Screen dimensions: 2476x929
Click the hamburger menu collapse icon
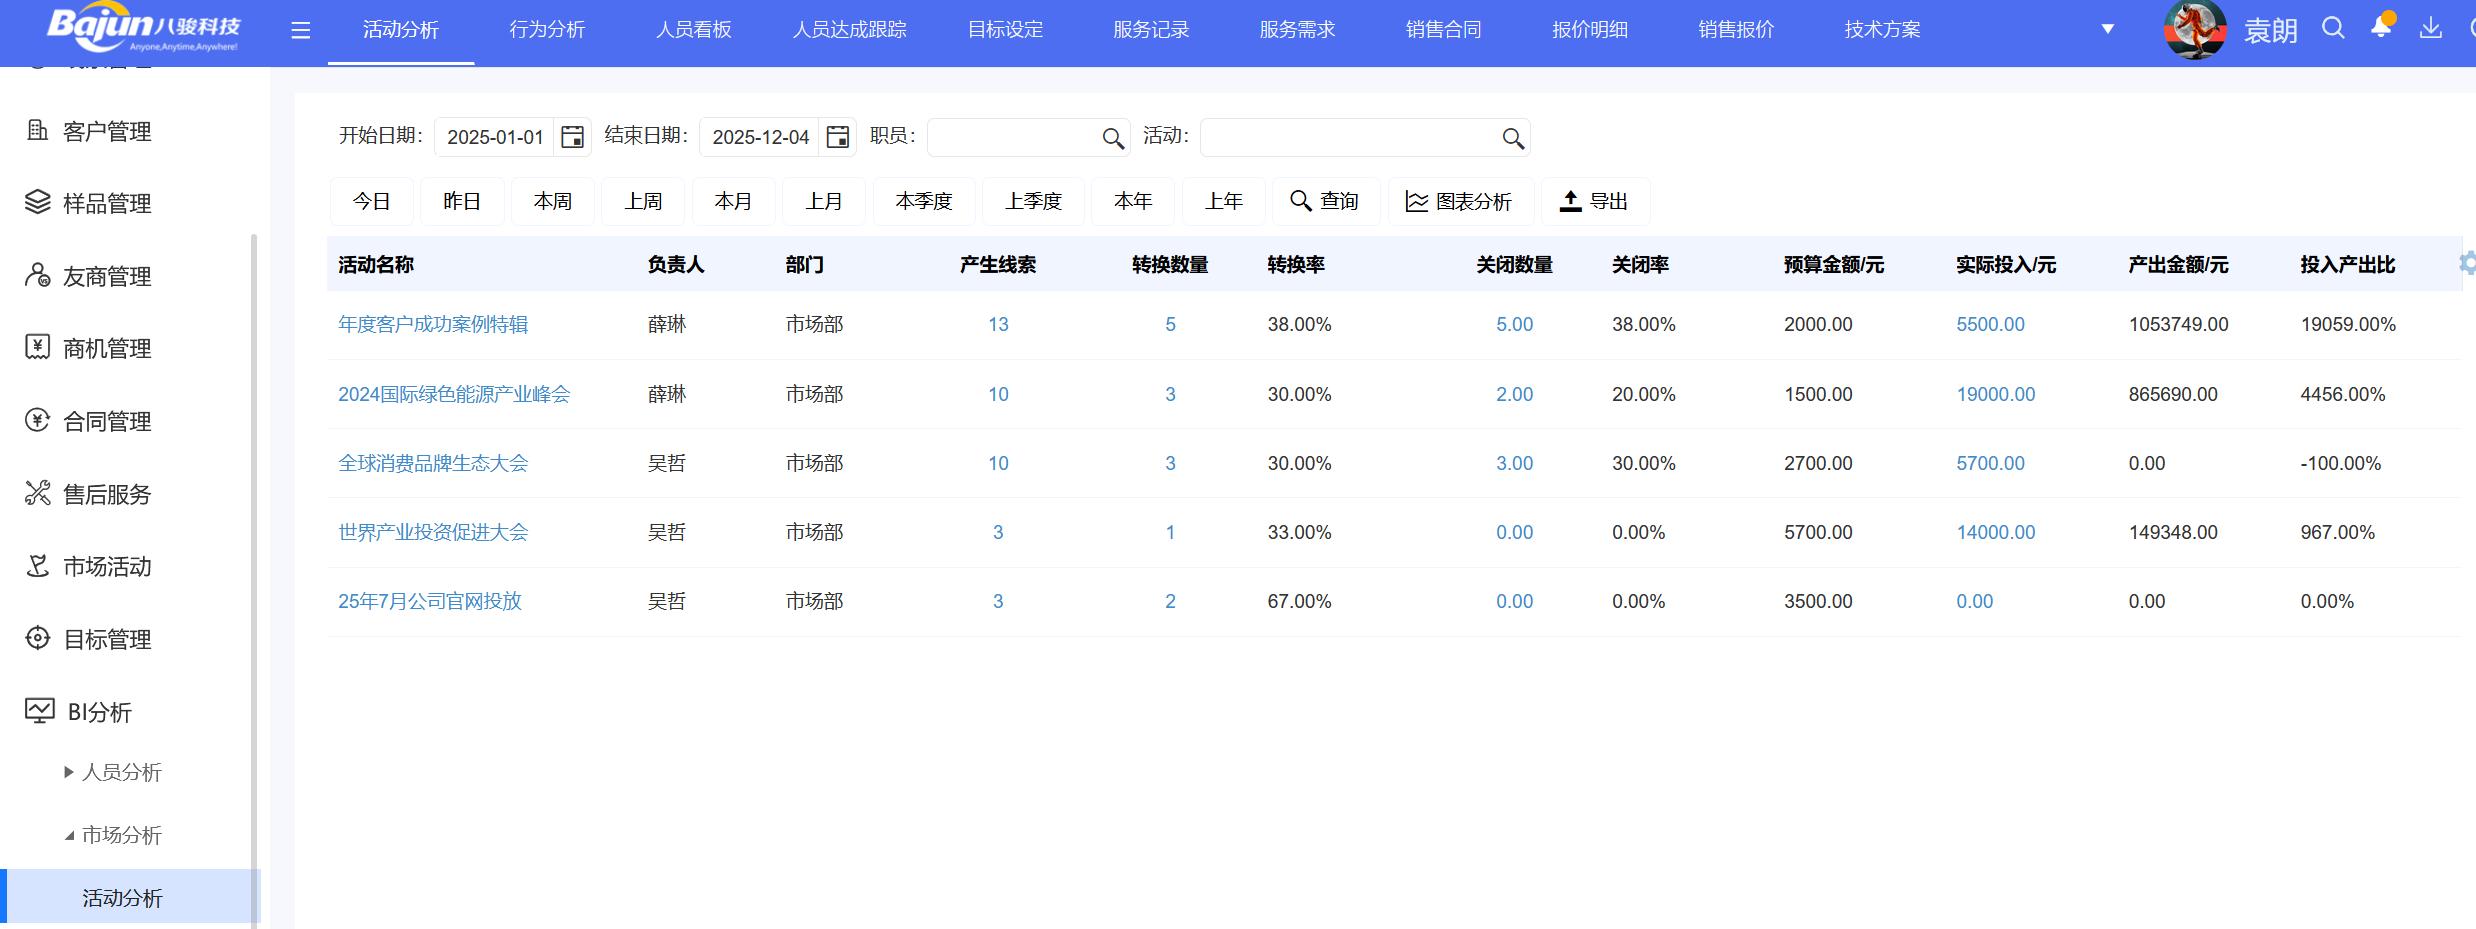(300, 31)
